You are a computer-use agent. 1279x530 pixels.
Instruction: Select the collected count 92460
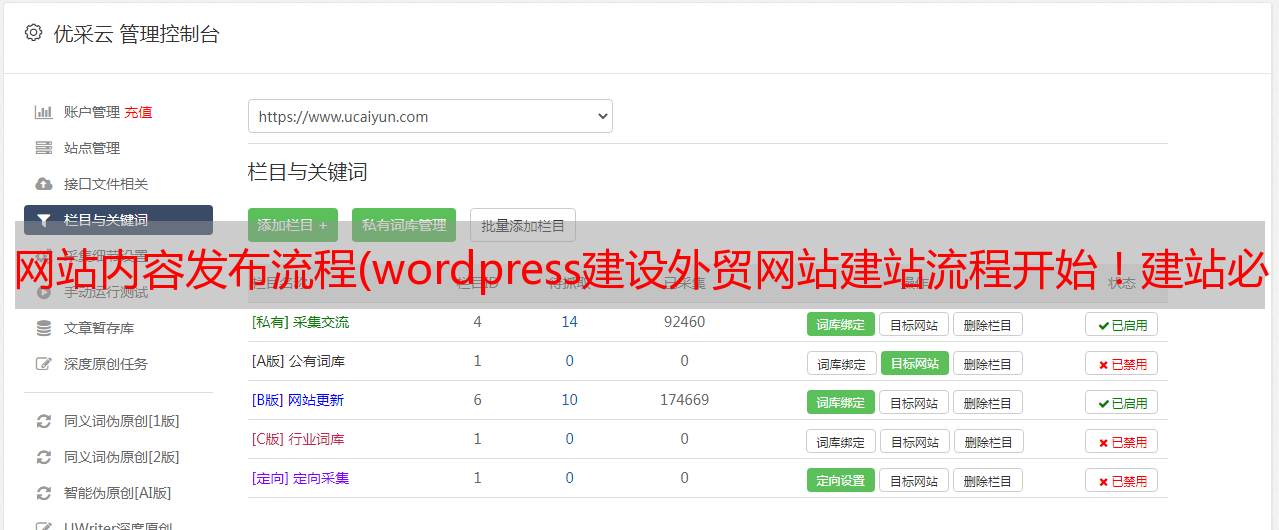click(x=685, y=322)
